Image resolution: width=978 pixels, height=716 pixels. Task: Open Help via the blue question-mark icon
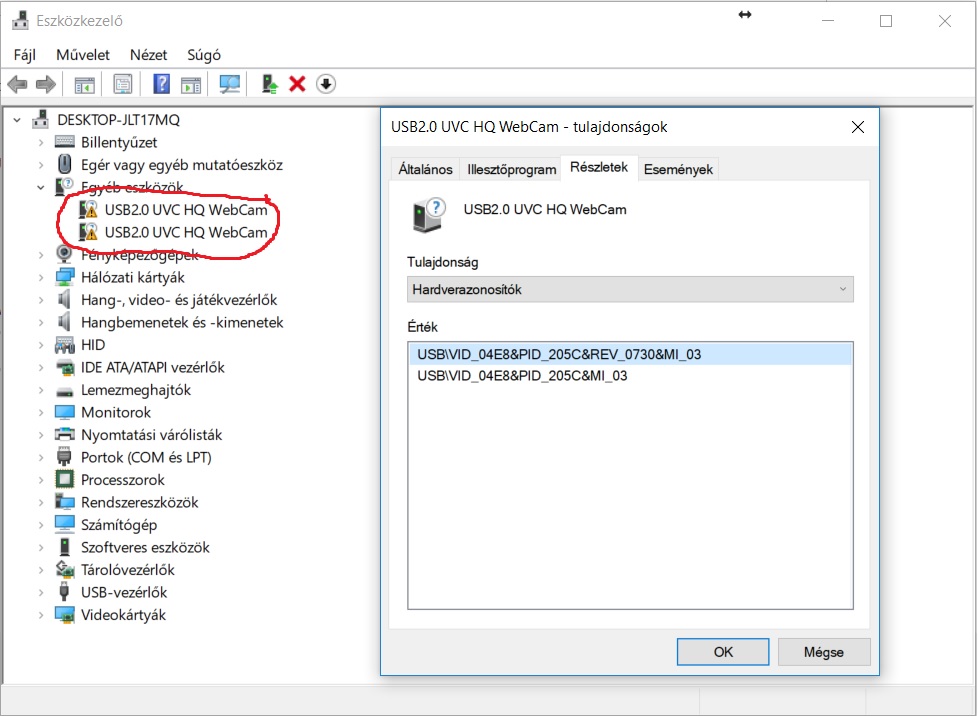(162, 84)
